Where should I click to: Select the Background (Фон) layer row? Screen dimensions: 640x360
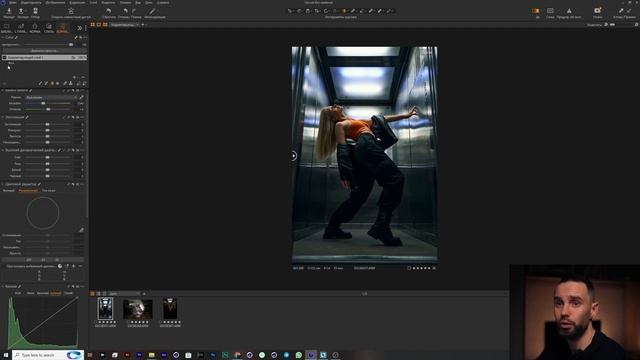click(x=44, y=63)
